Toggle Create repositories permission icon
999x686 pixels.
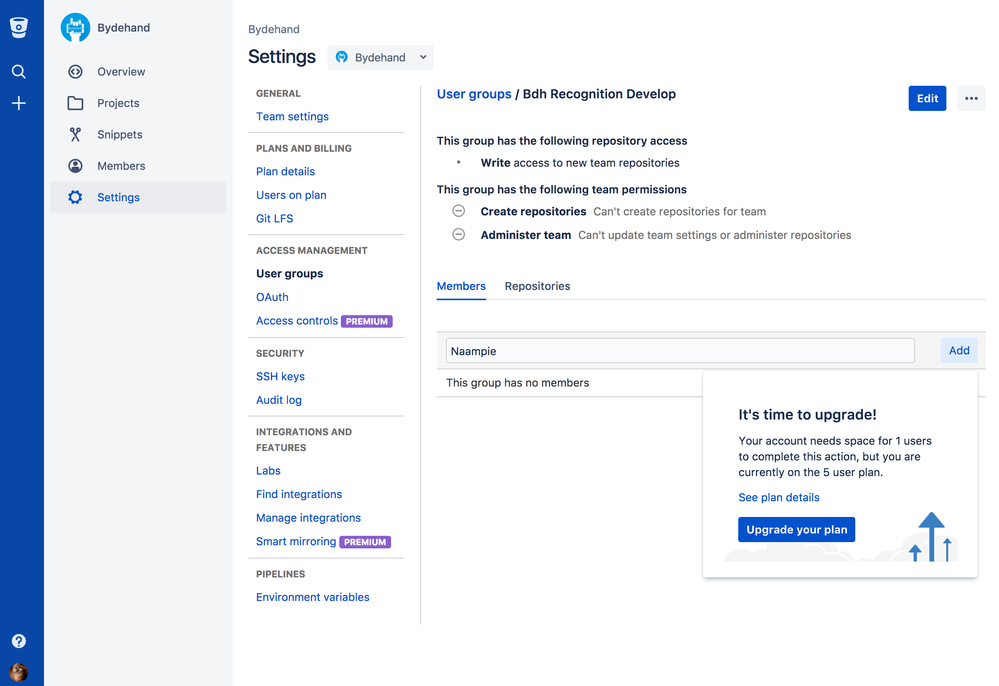coord(459,211)
